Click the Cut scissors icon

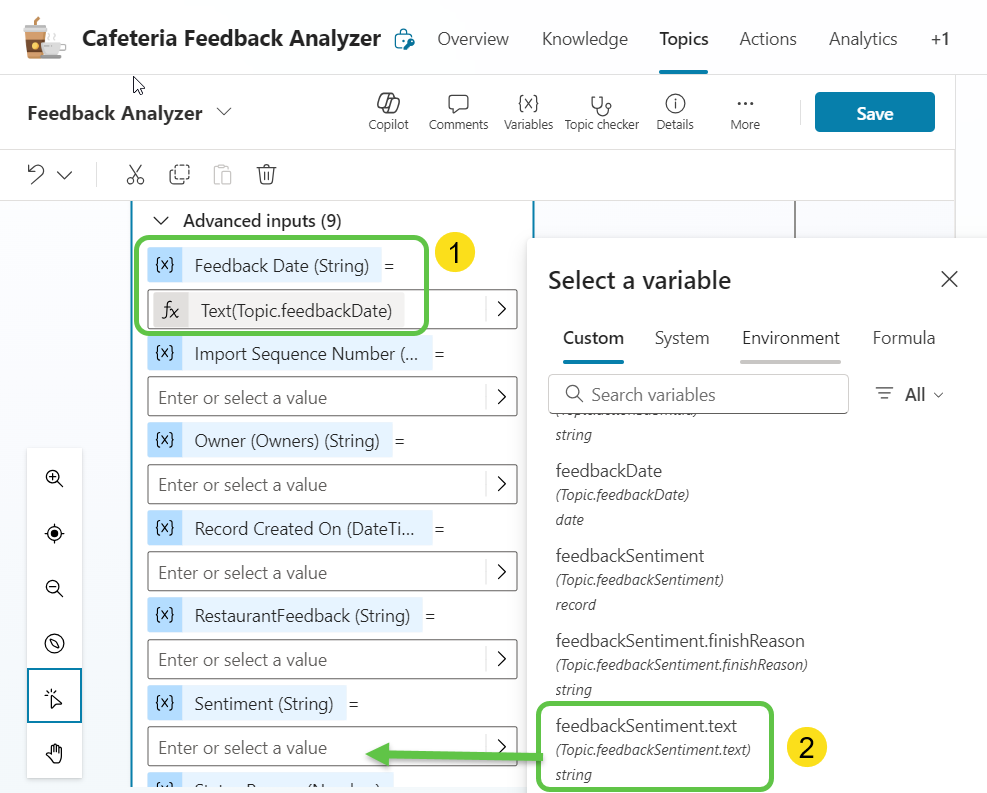(x=135, y=175)
